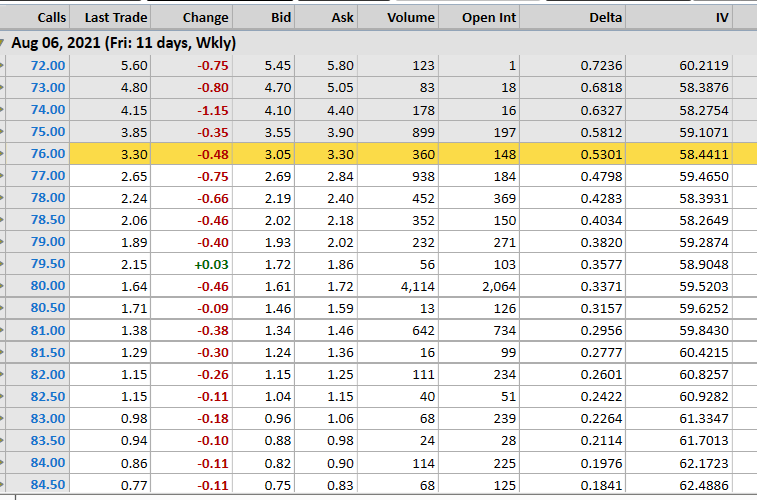Expand the 84.00 strike row arrow
Screen dimensions: 757x500
point(2,463)
